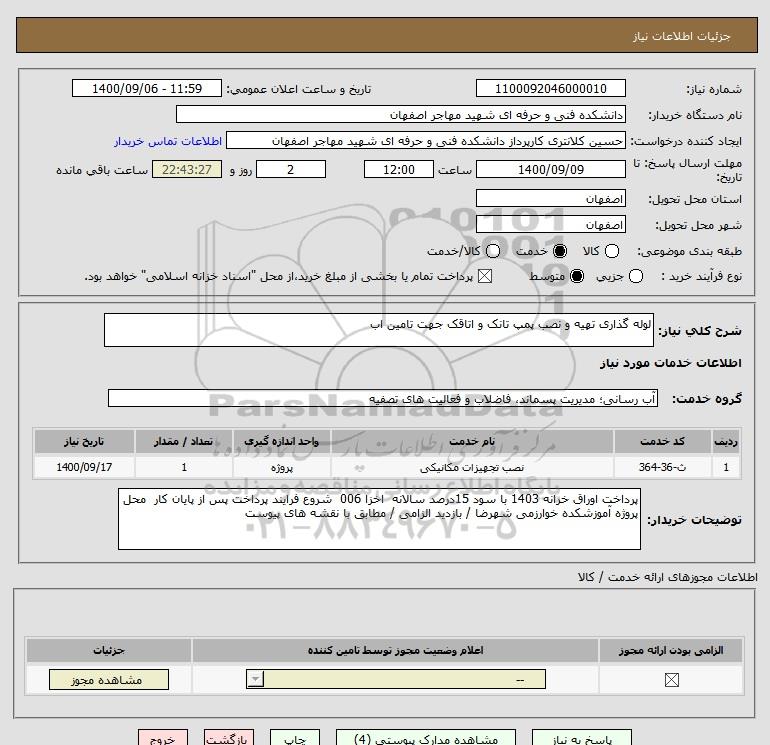Click the جزئیات اطلاعات نیاز page title
Screen dimensions: 770x745
682,36
